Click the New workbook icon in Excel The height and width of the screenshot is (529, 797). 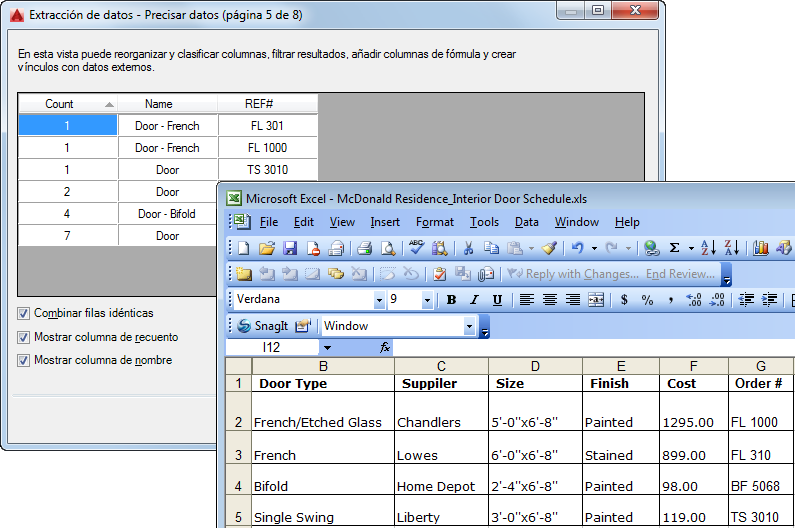[x=244, y=248]
